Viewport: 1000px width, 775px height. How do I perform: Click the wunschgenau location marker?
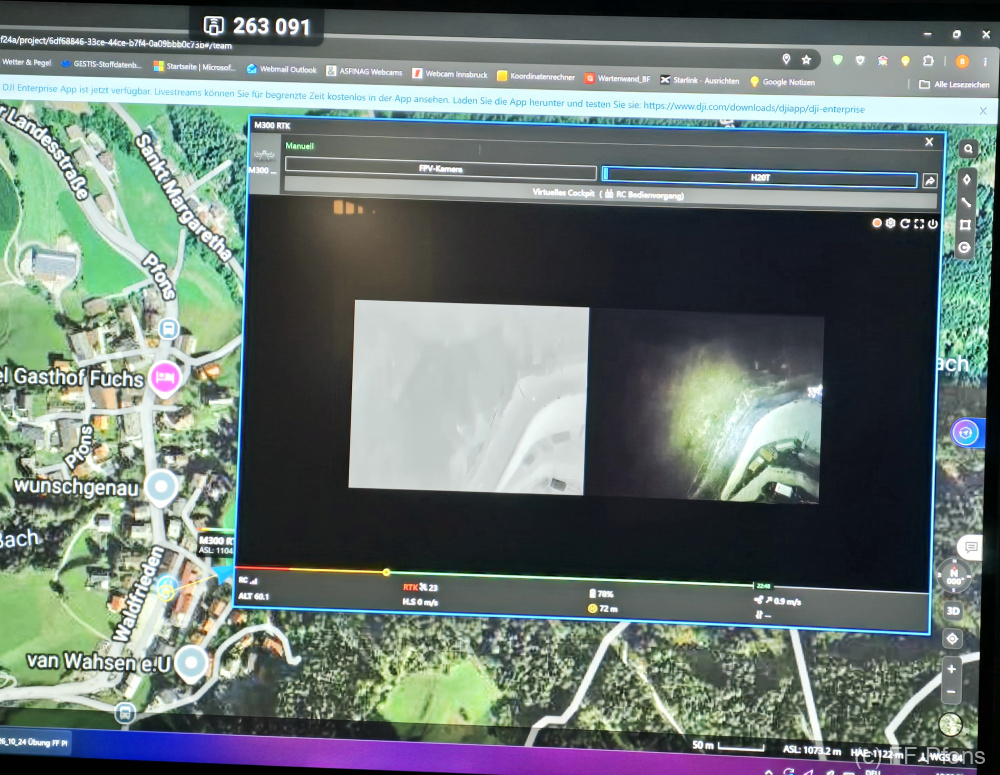click(x=161, y=487)
